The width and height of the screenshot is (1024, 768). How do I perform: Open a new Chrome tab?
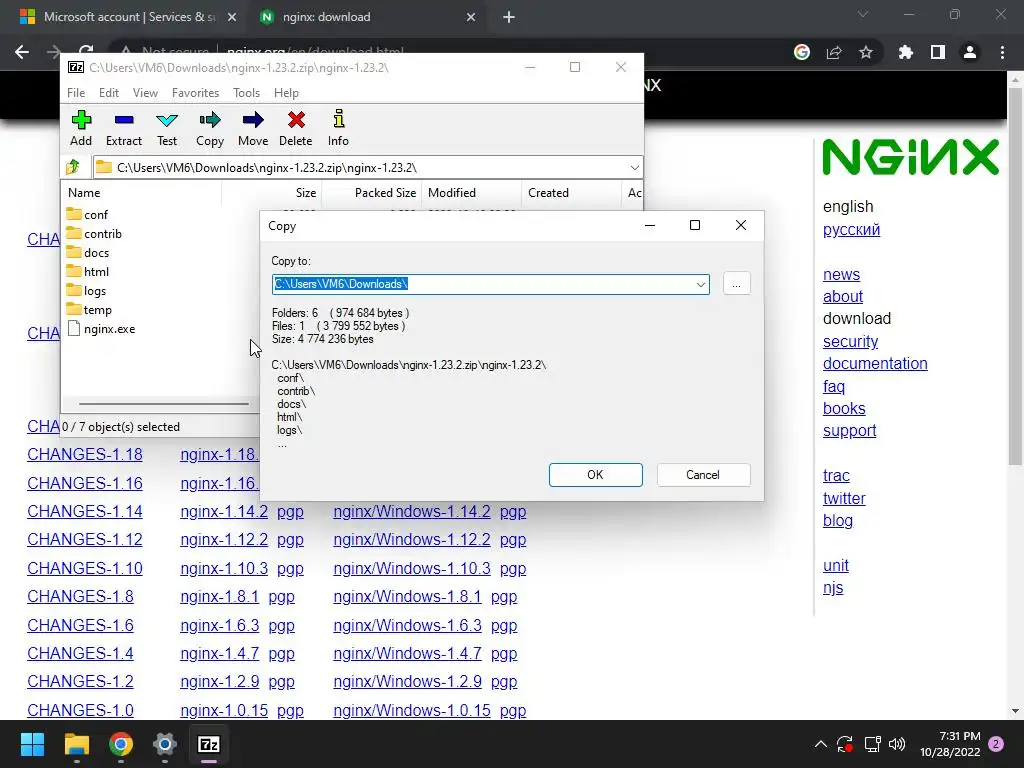pos(509,17)
